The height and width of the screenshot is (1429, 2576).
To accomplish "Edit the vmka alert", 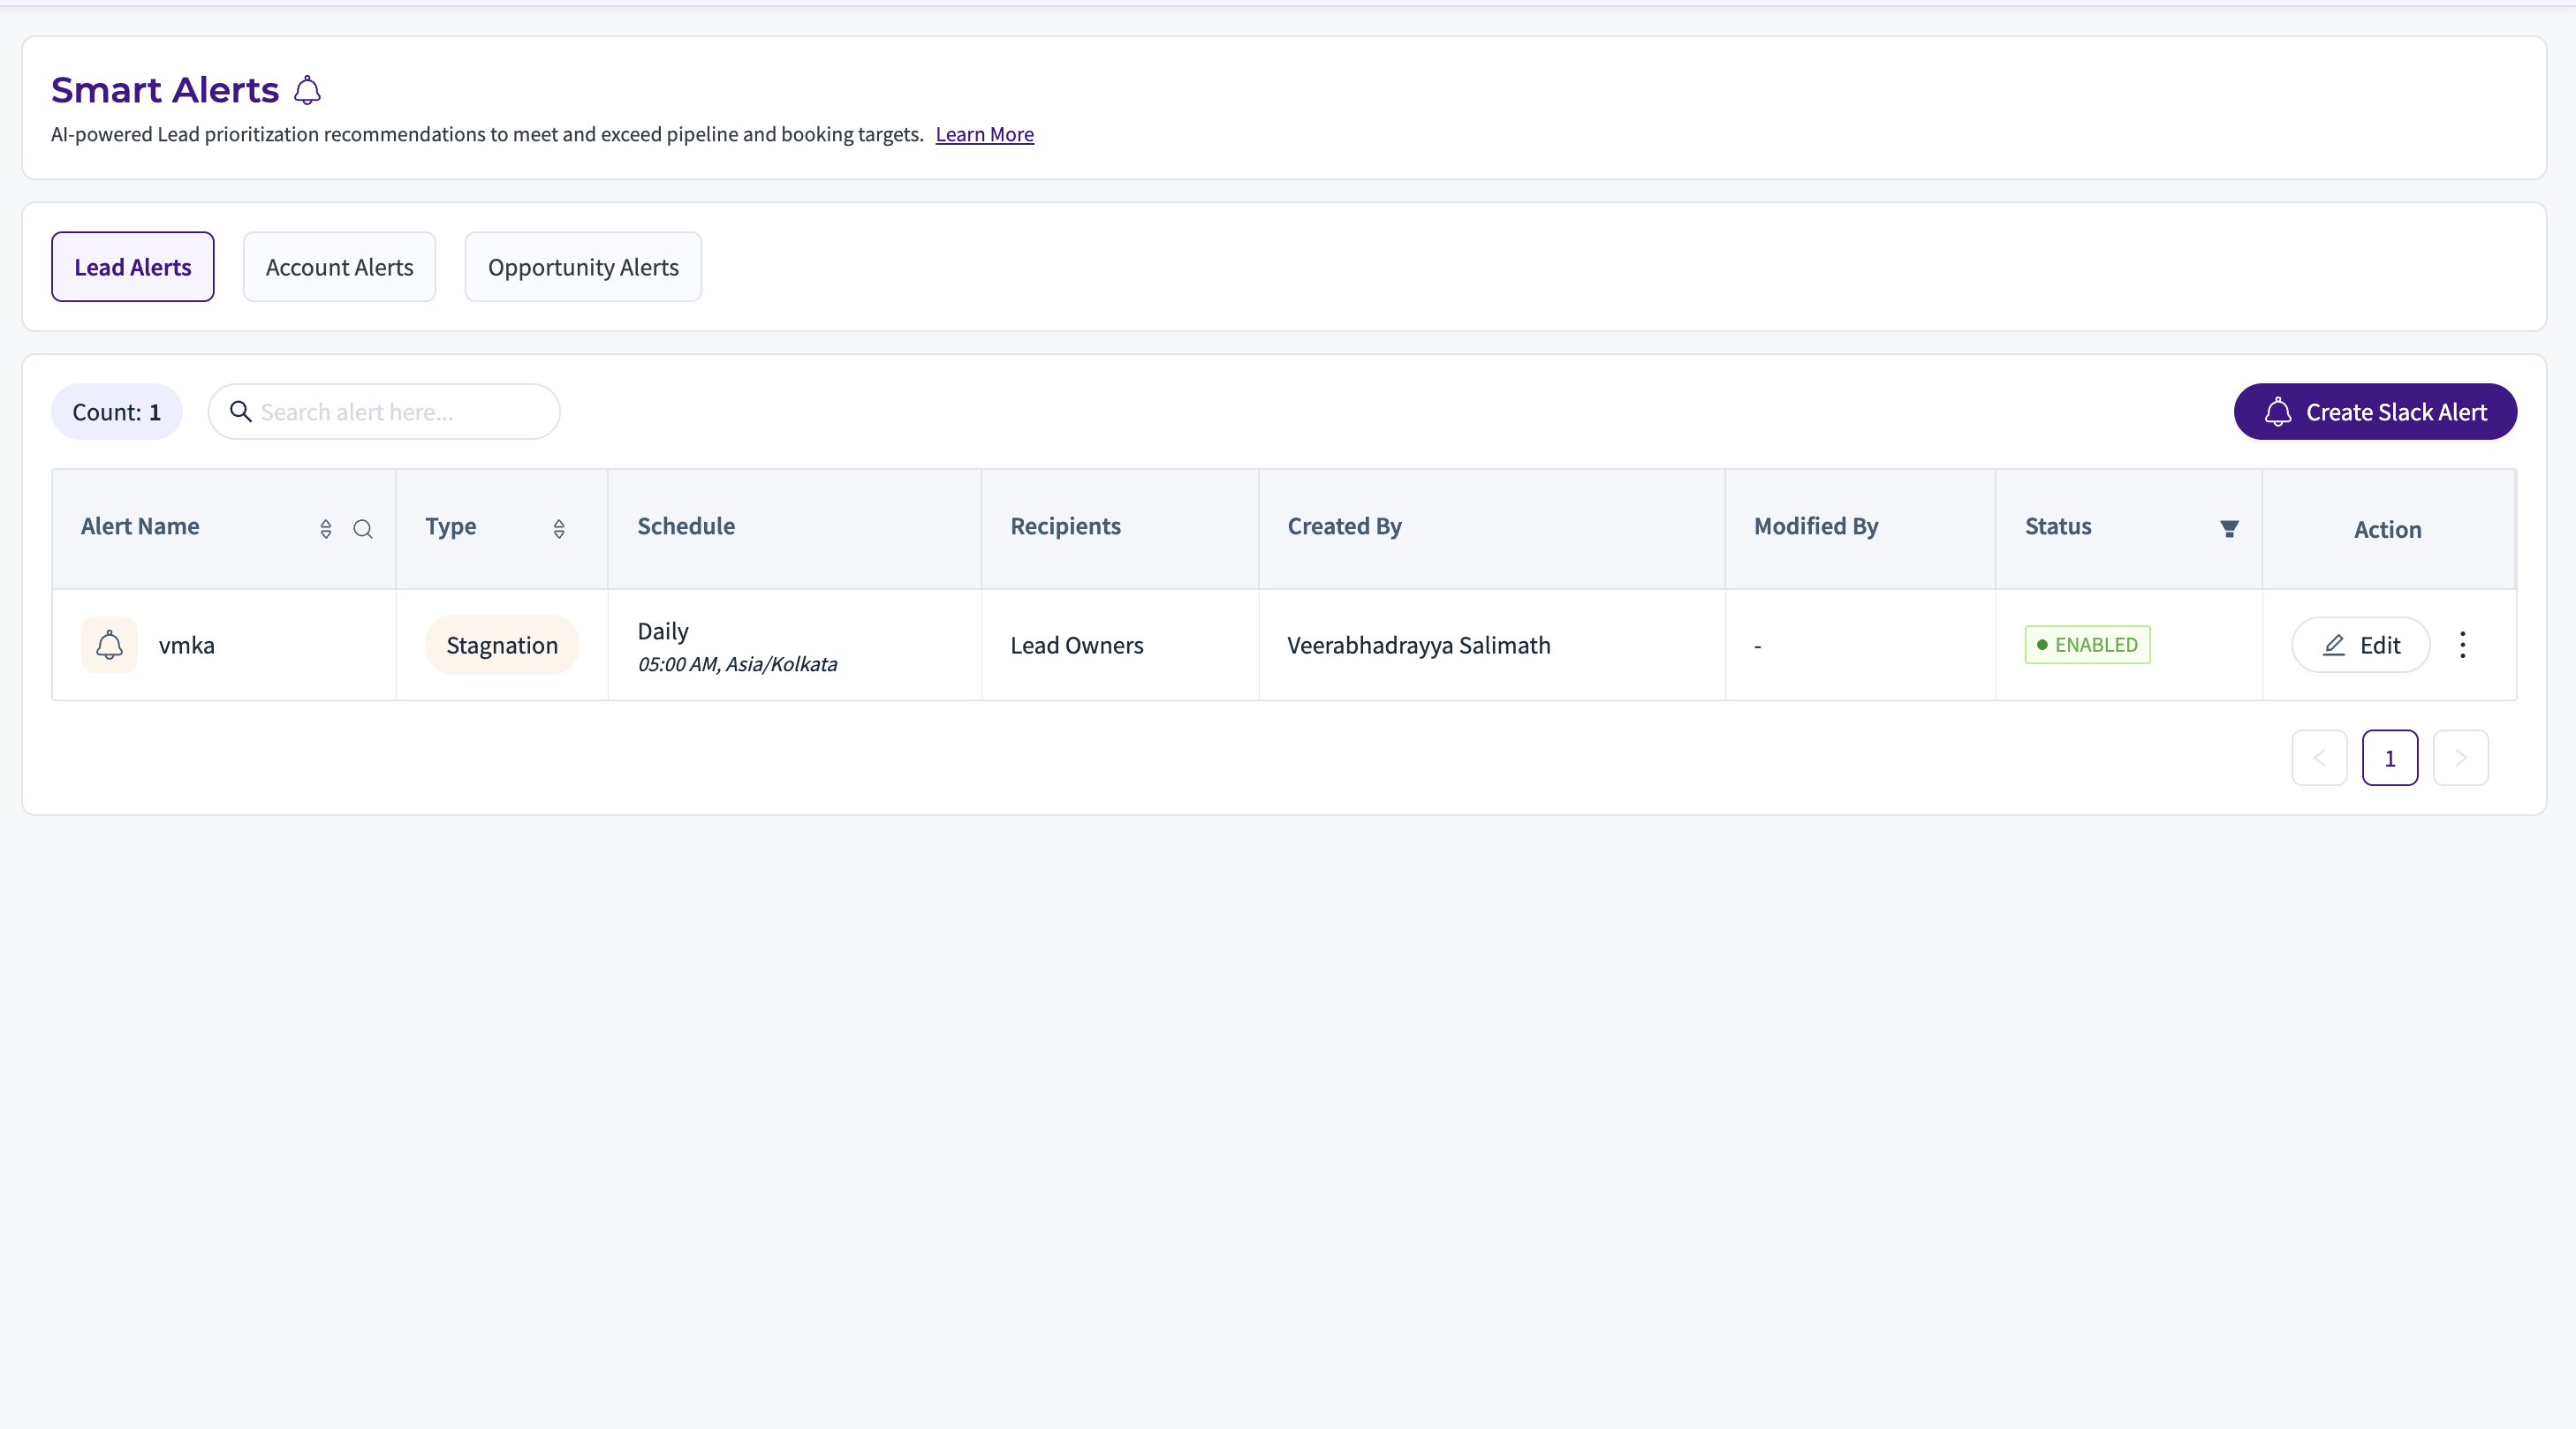I will click(x=2361, y=645).
